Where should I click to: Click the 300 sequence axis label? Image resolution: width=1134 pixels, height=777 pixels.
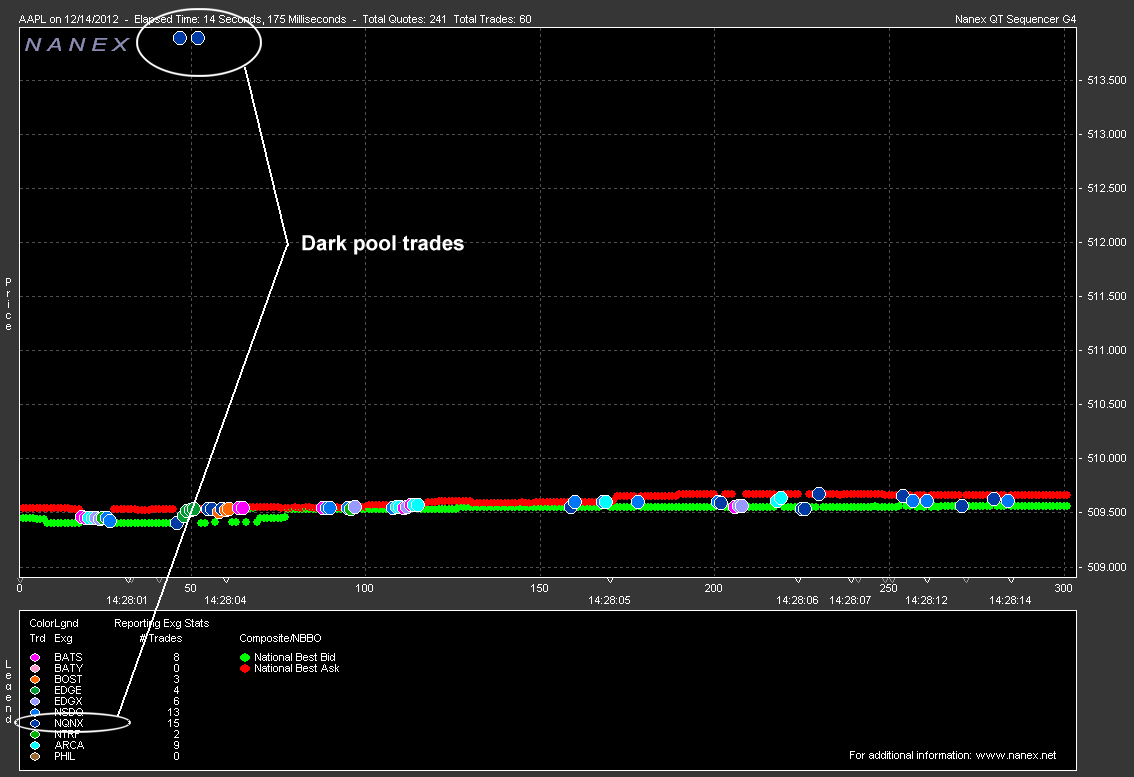[x=1063, y=589]
